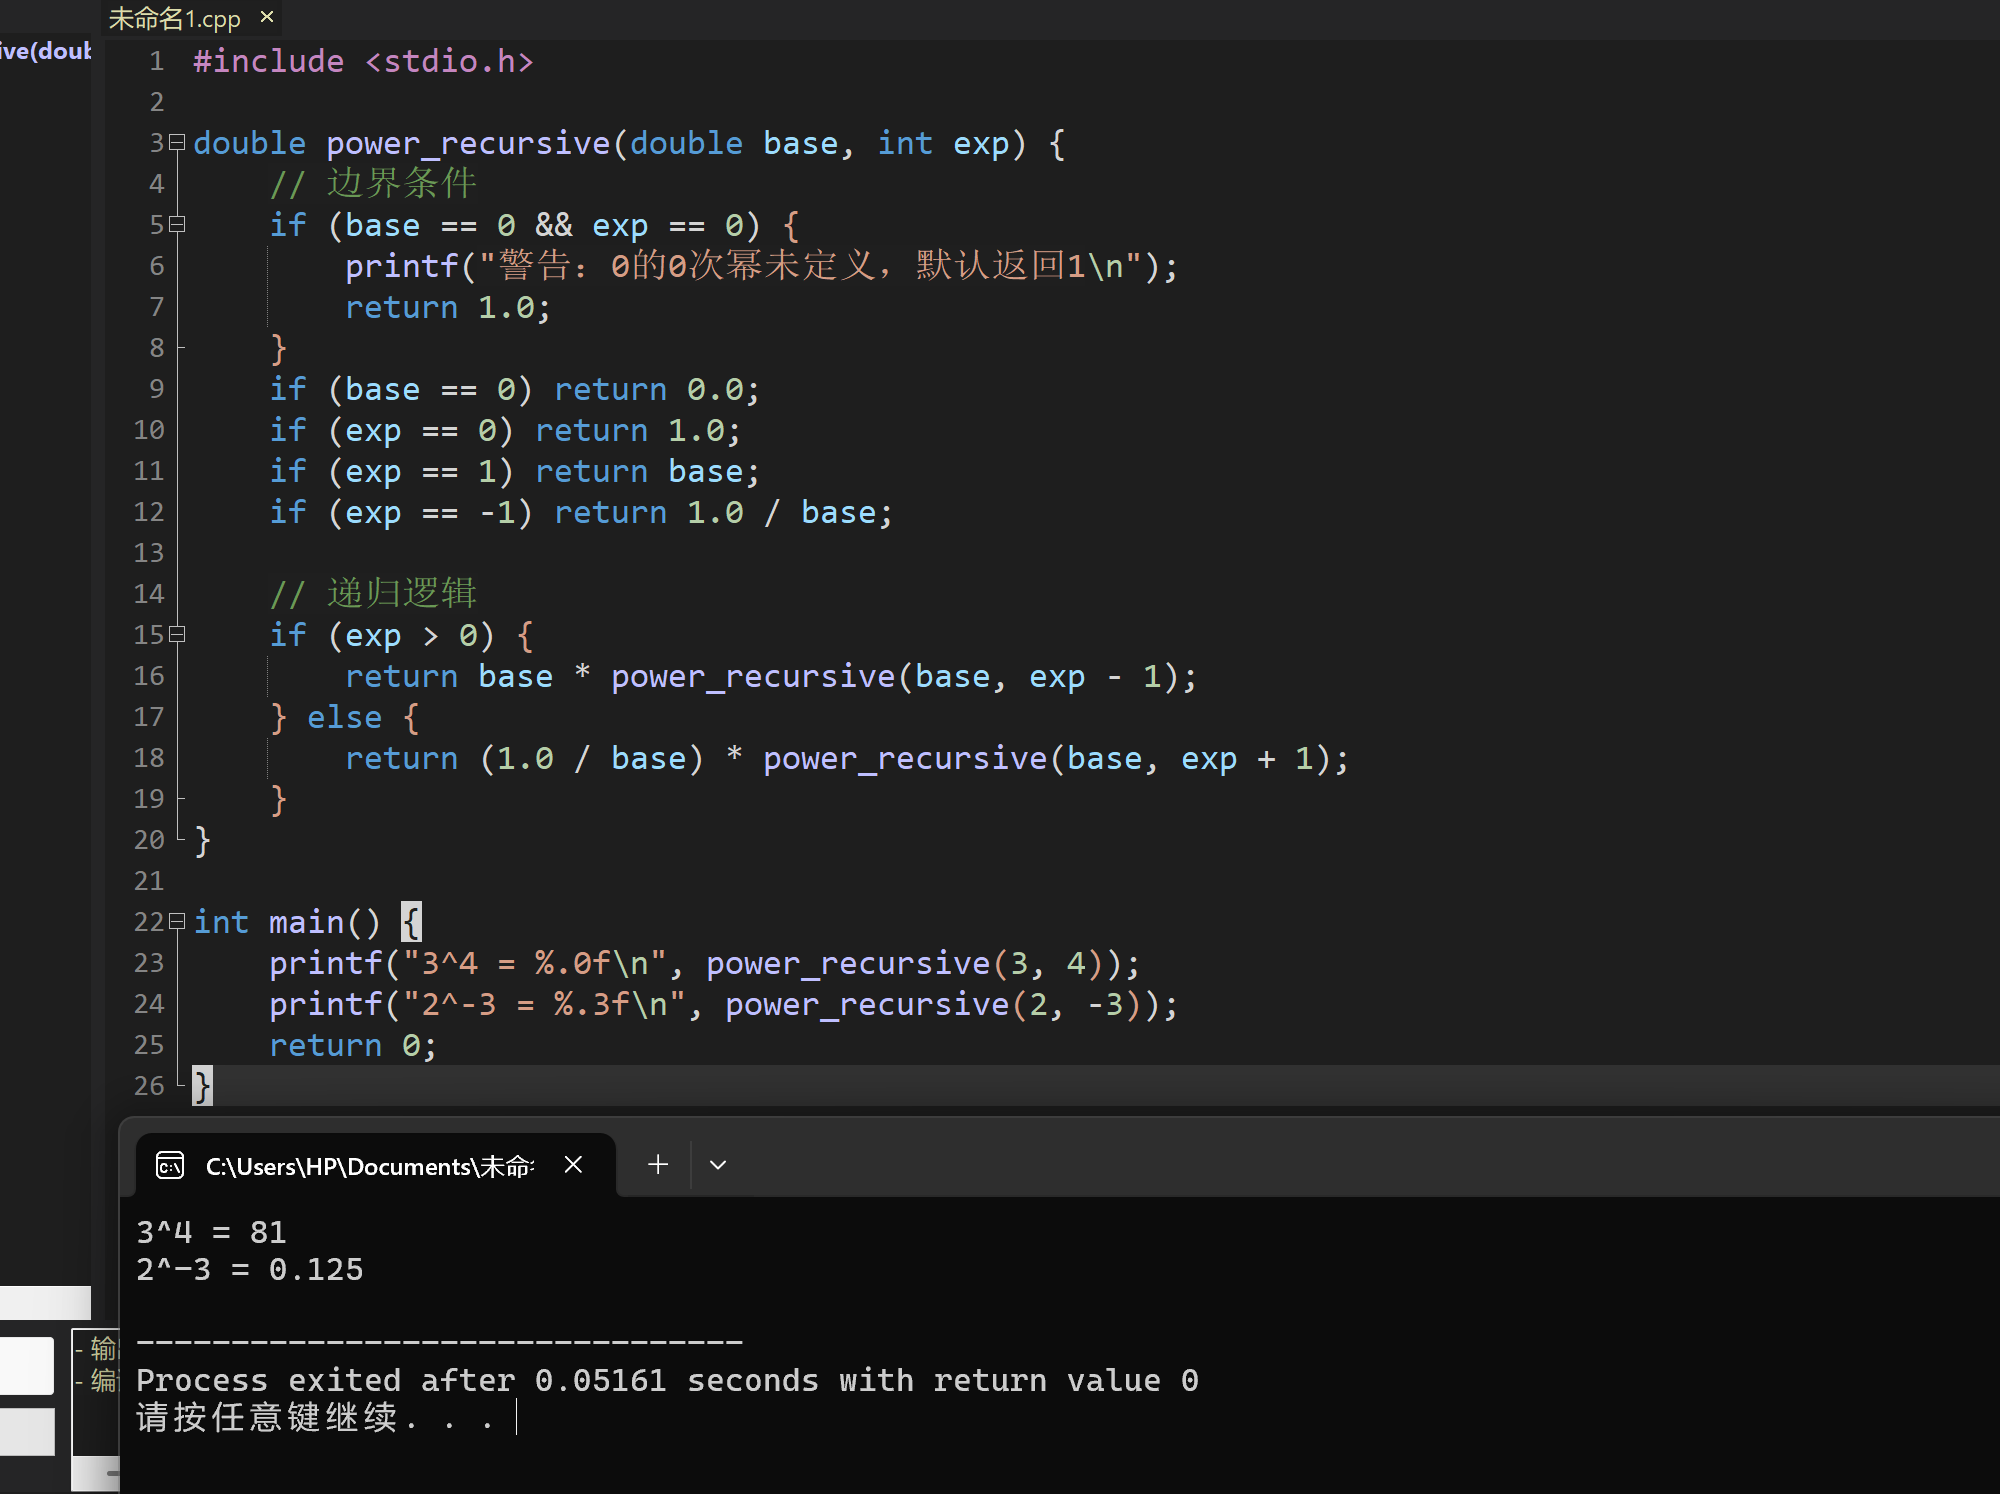2000x1494 pixels.
Task: Click line number 13 in the gutter
Action: click(148, 552)
